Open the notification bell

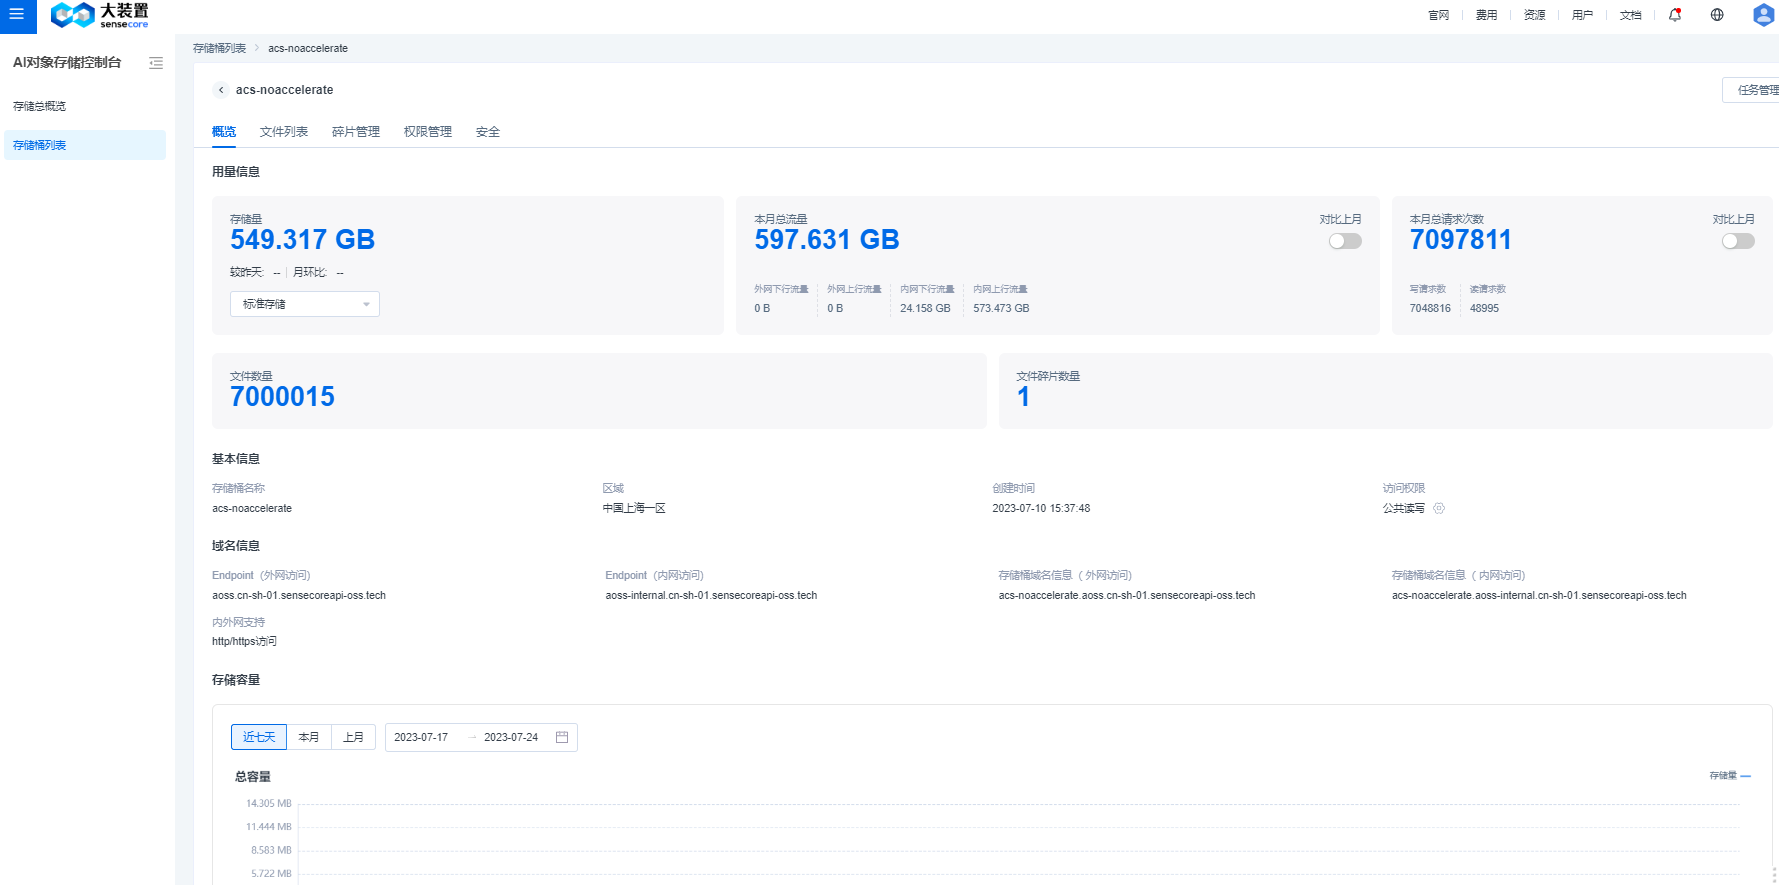tap(1675, 15)
